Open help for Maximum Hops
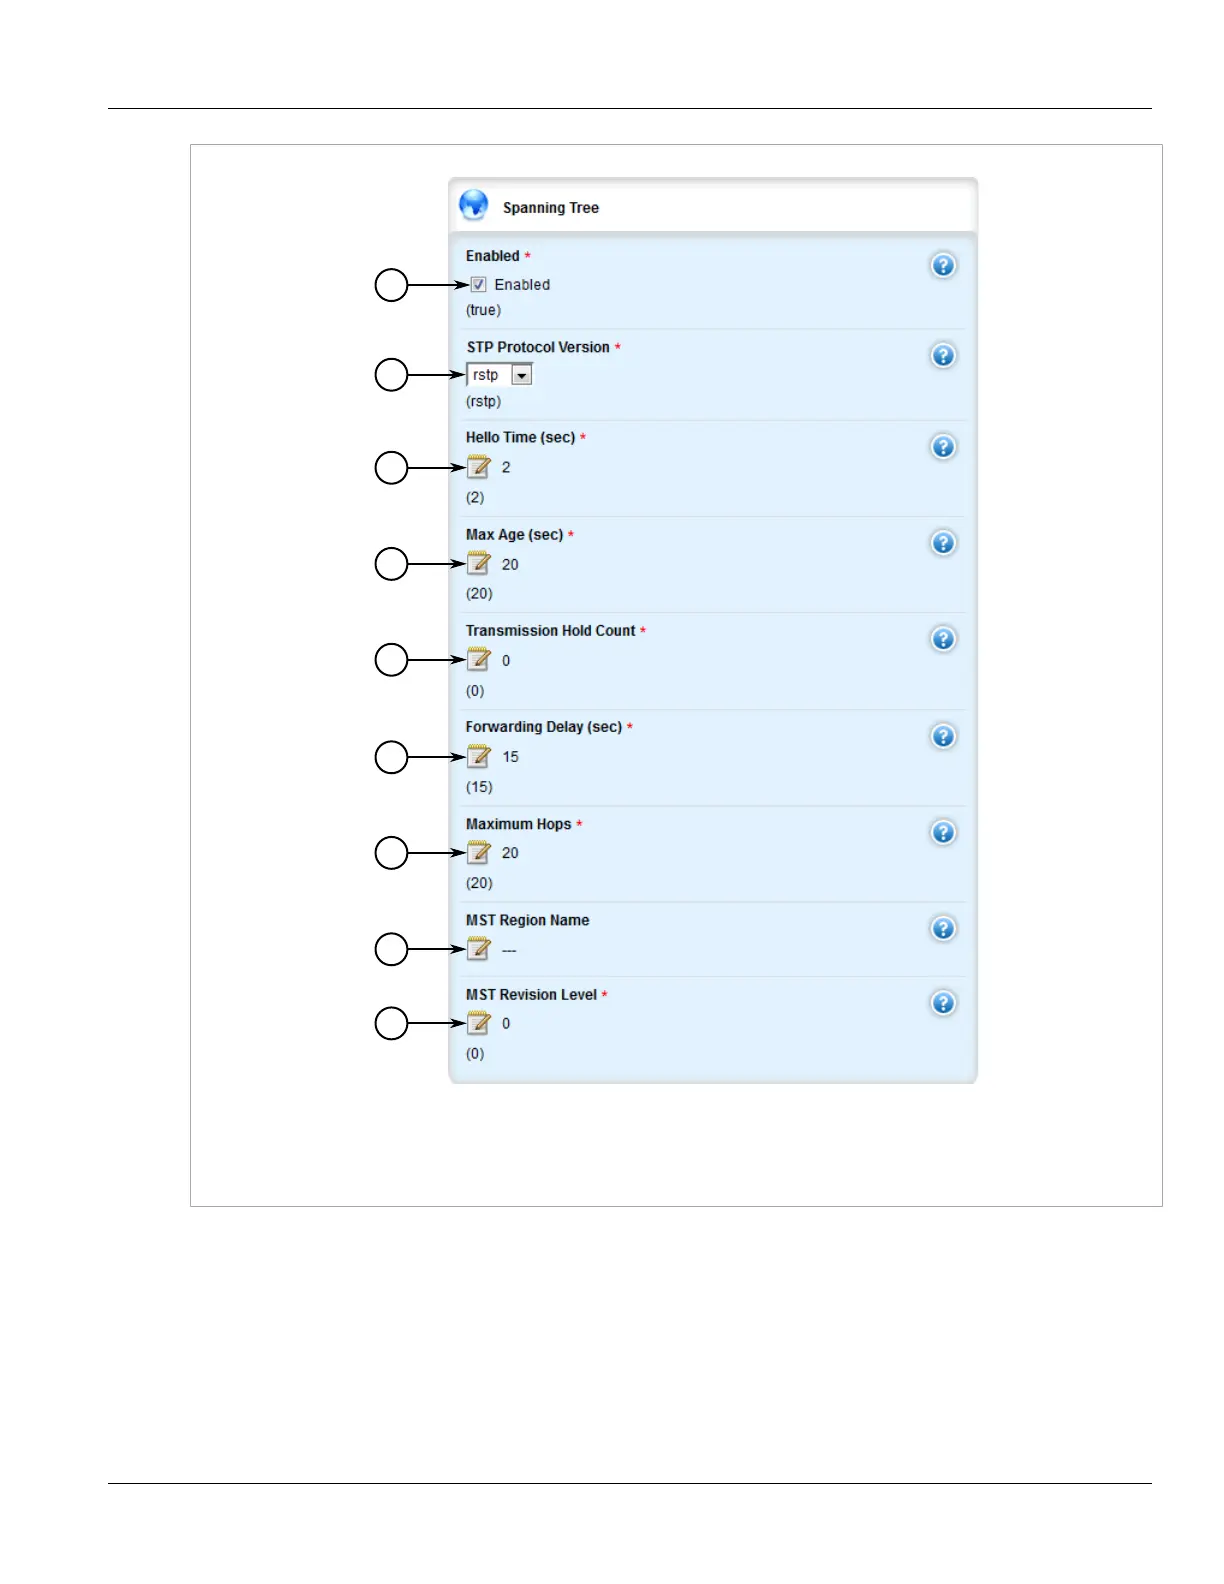 (x=943, y=832)
